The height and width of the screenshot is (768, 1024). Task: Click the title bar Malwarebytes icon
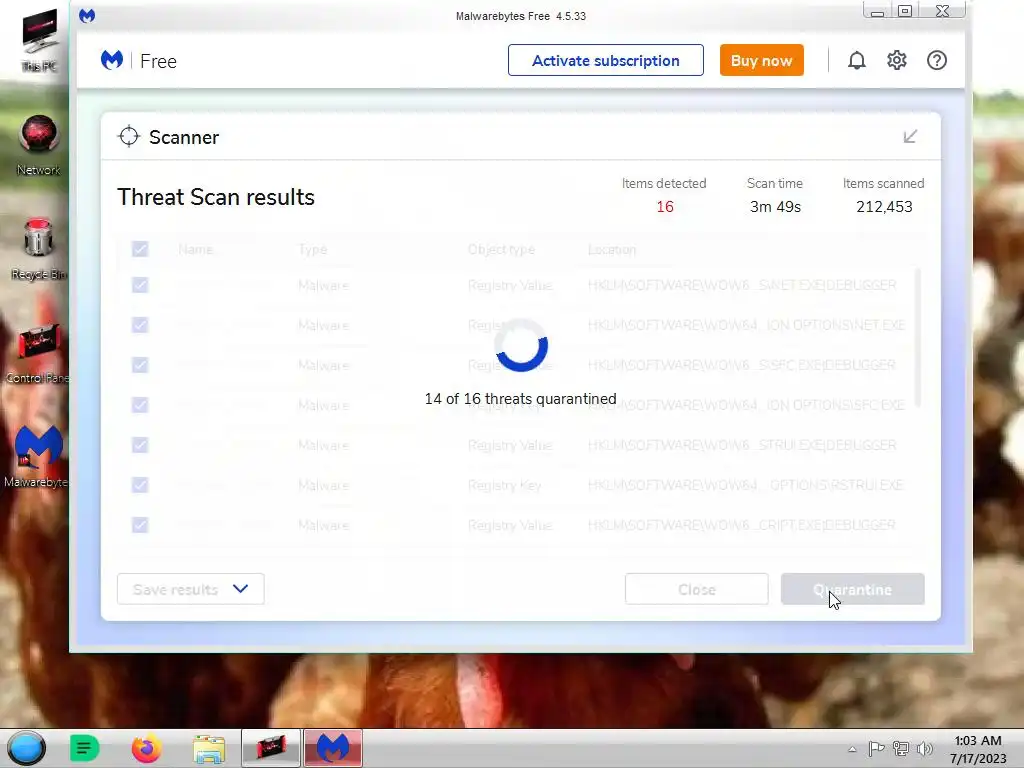point(87,16)
